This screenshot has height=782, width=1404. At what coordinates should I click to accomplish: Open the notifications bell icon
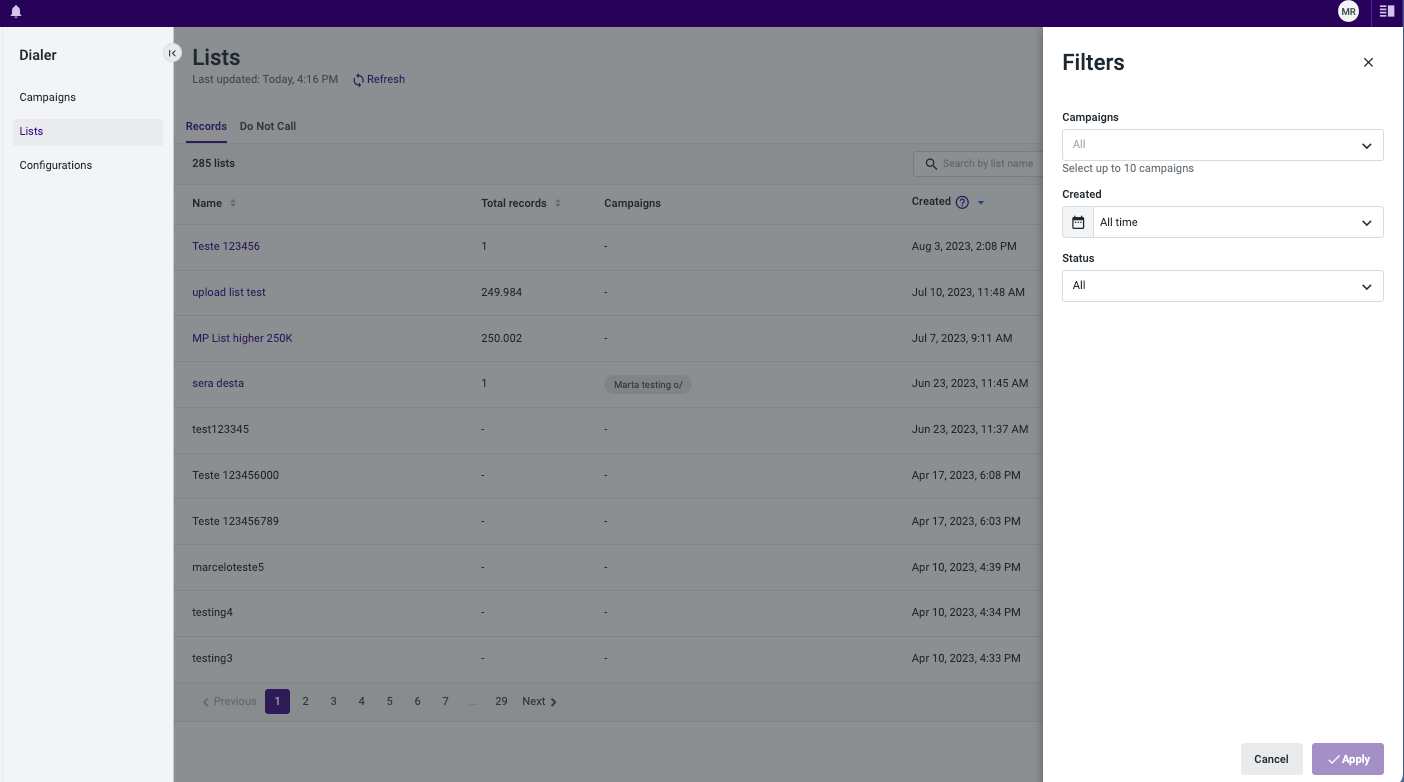15,12
